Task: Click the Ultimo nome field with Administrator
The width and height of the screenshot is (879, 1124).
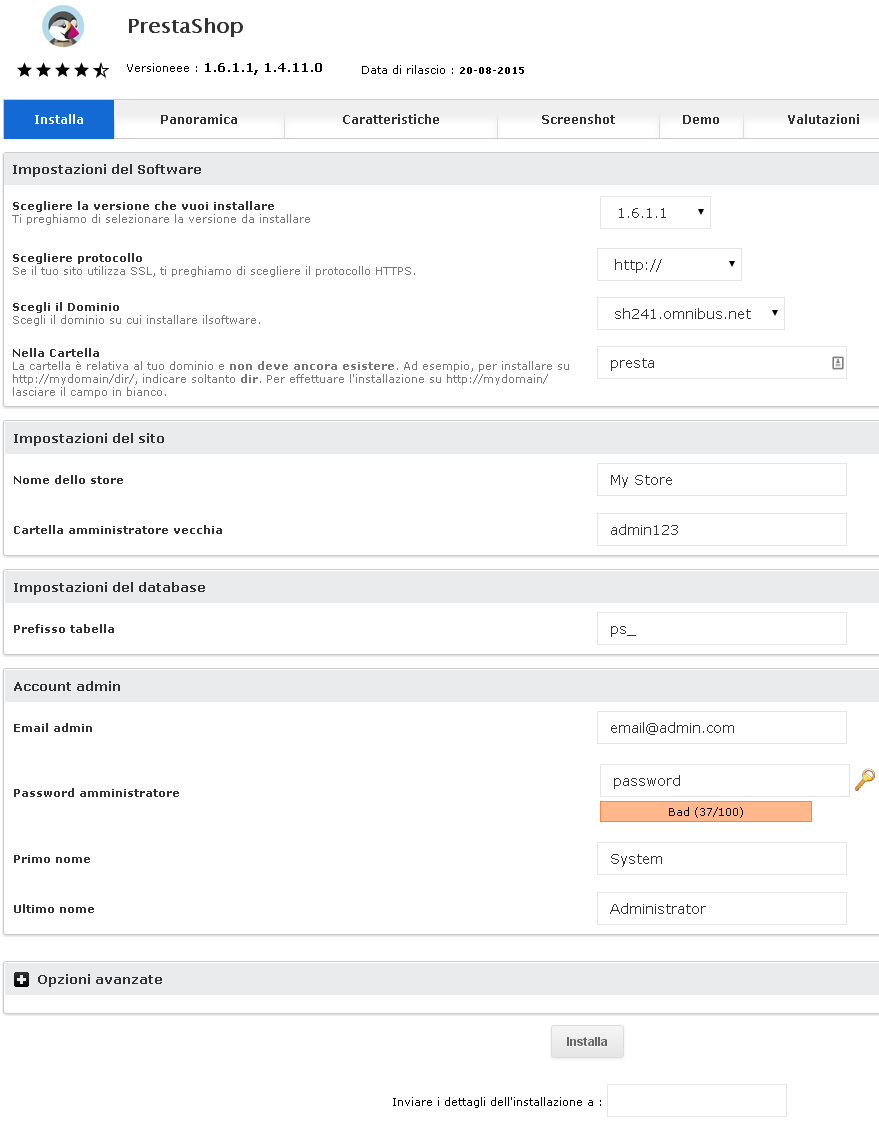Action: (721, 909)
